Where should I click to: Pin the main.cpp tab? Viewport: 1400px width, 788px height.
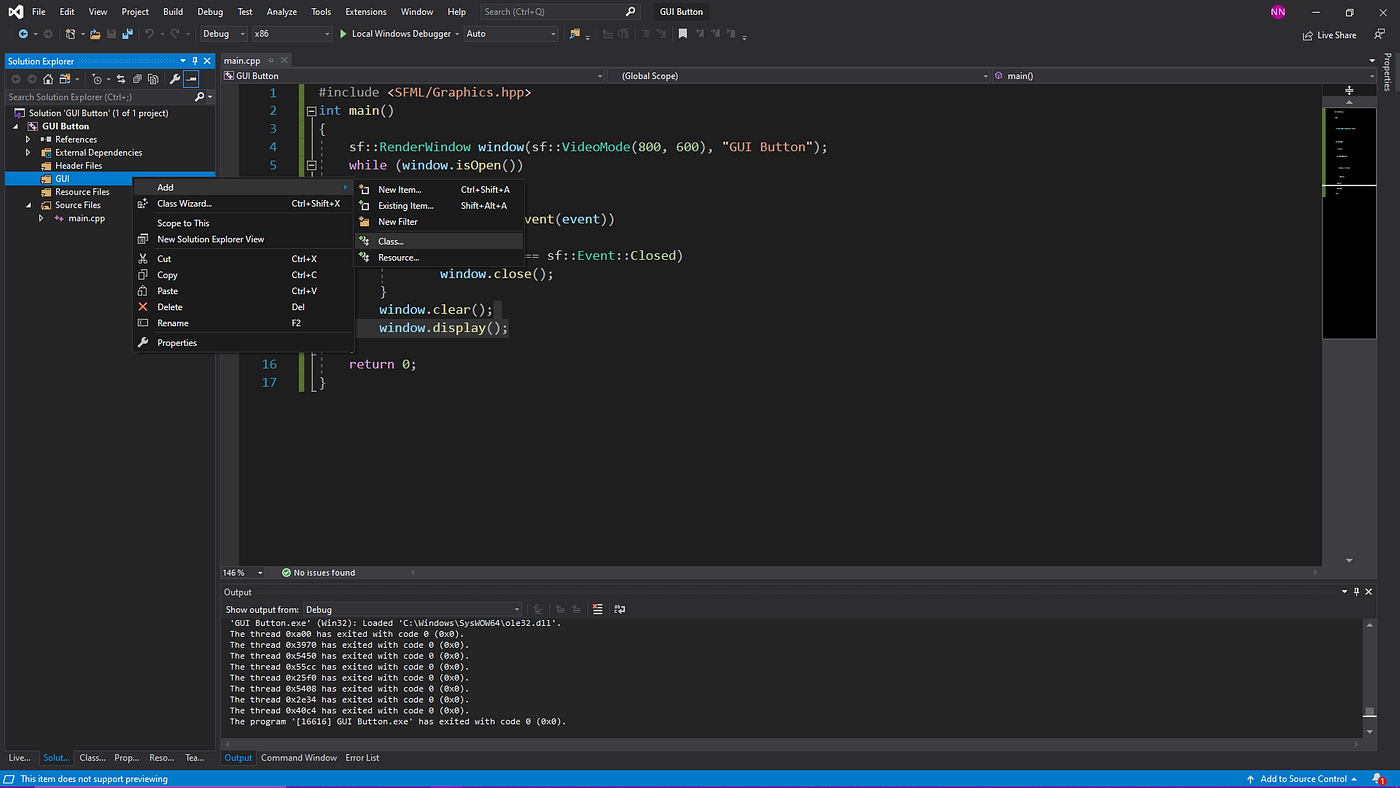pyautogui.click(x=271, y=61)
